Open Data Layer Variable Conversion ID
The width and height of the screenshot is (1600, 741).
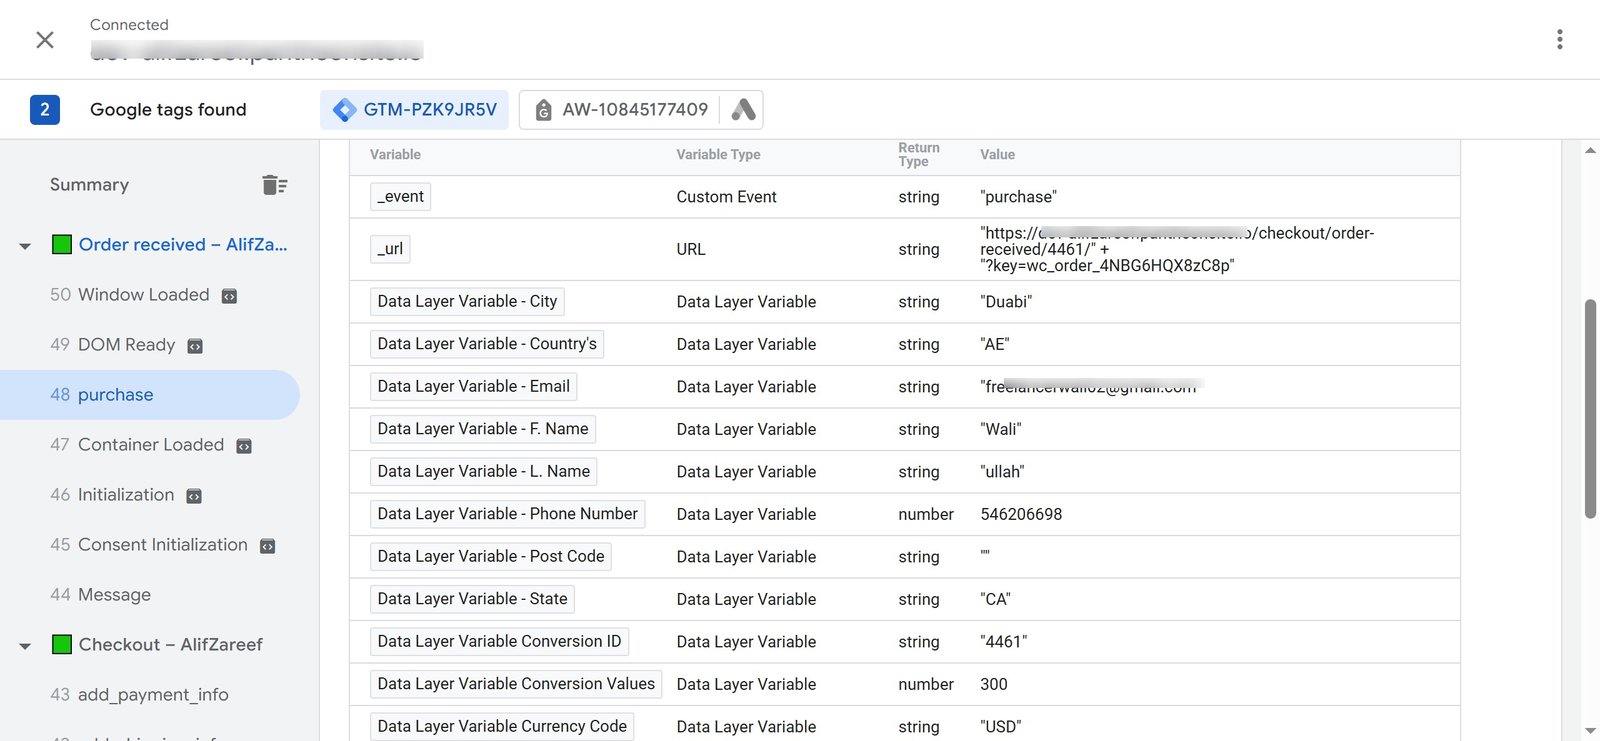tap(499, 642)
